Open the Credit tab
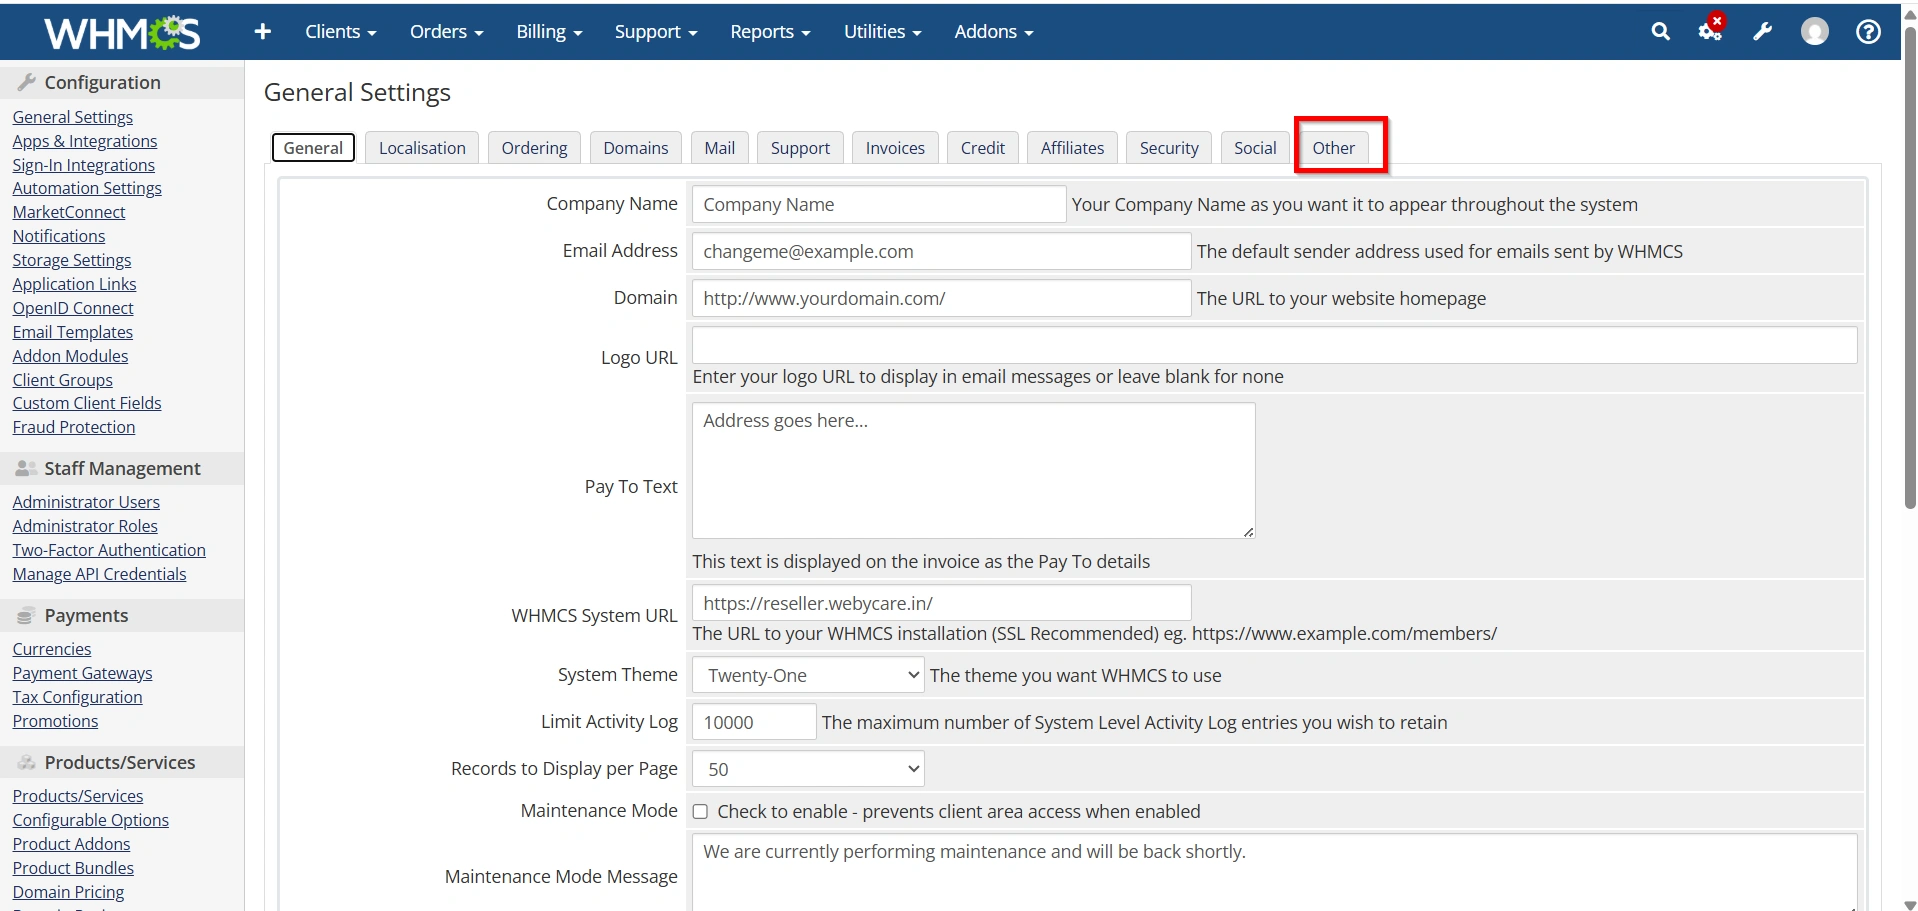 click(x=983, y=148)
